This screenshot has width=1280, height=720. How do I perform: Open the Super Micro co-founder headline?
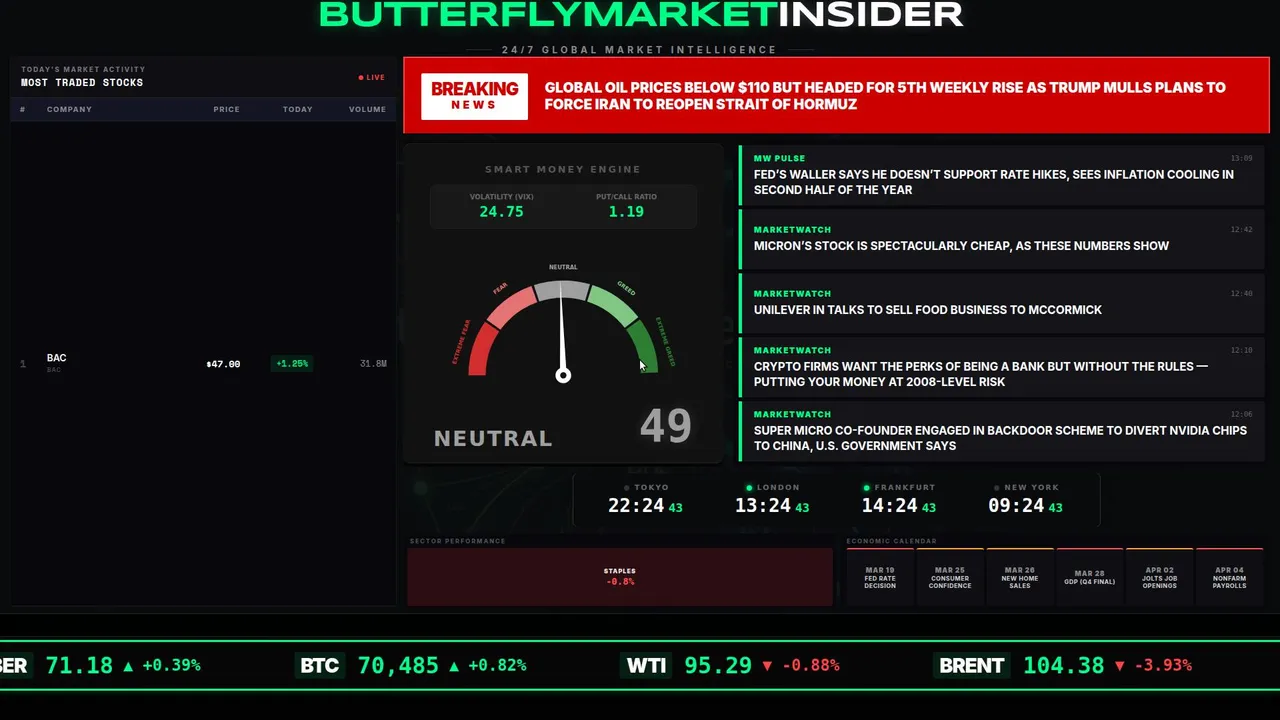(x=1002, y=431)
